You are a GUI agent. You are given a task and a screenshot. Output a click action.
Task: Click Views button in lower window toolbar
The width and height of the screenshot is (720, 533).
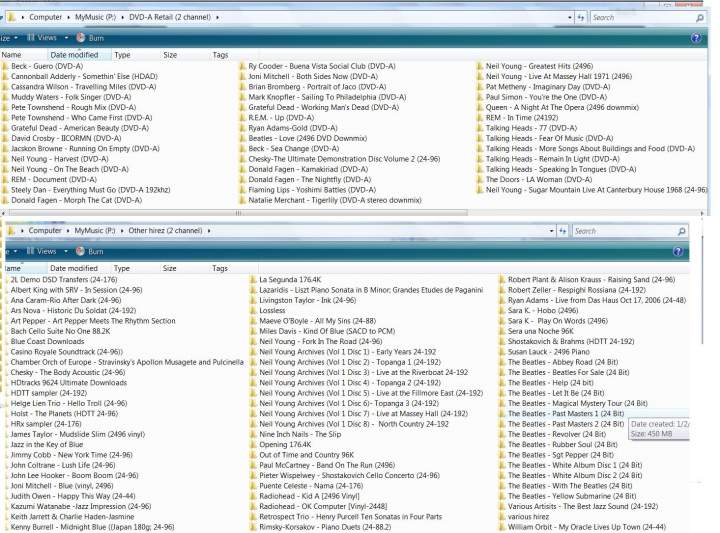[42, 251]
